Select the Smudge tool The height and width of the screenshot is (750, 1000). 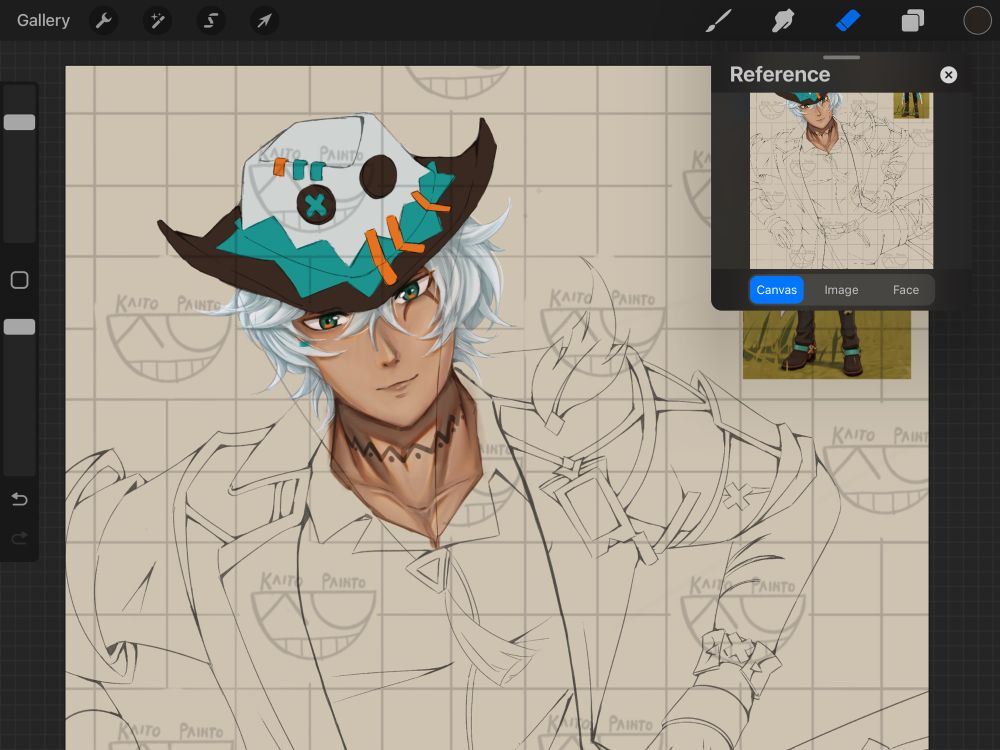coord(783,20)
